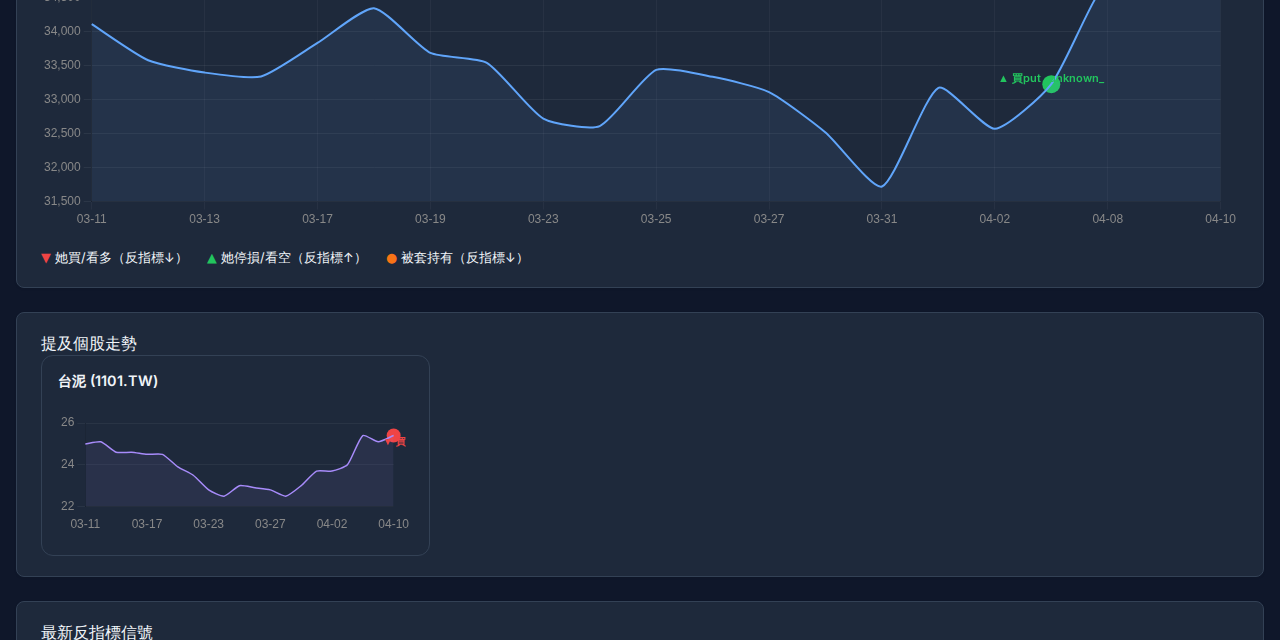Click the 33,000 y-axis label
This screenshot has width=1280, height=640.
[63, 99]
